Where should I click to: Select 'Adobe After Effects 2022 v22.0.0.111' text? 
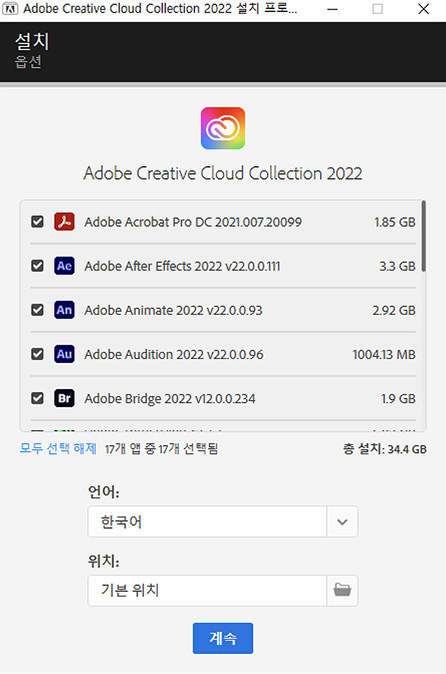(x=182, y=267)
